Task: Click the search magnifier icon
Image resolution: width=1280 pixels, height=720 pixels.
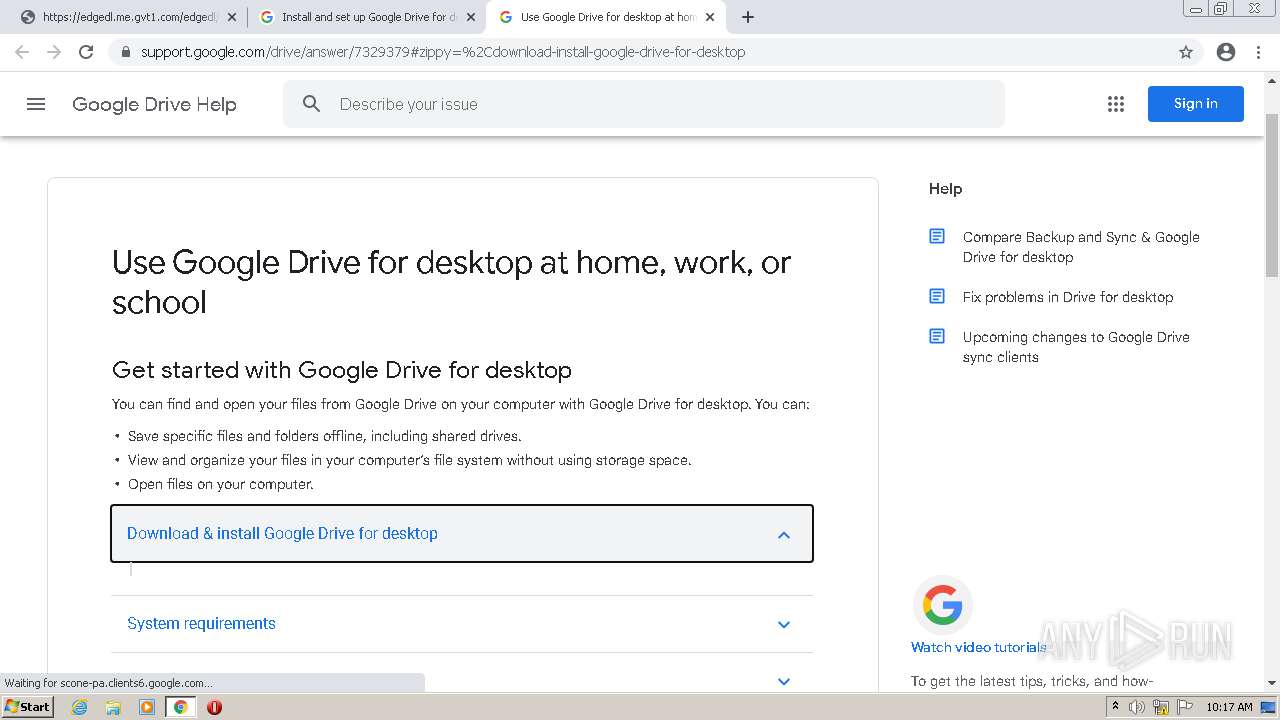Action: tap(311, 104)
